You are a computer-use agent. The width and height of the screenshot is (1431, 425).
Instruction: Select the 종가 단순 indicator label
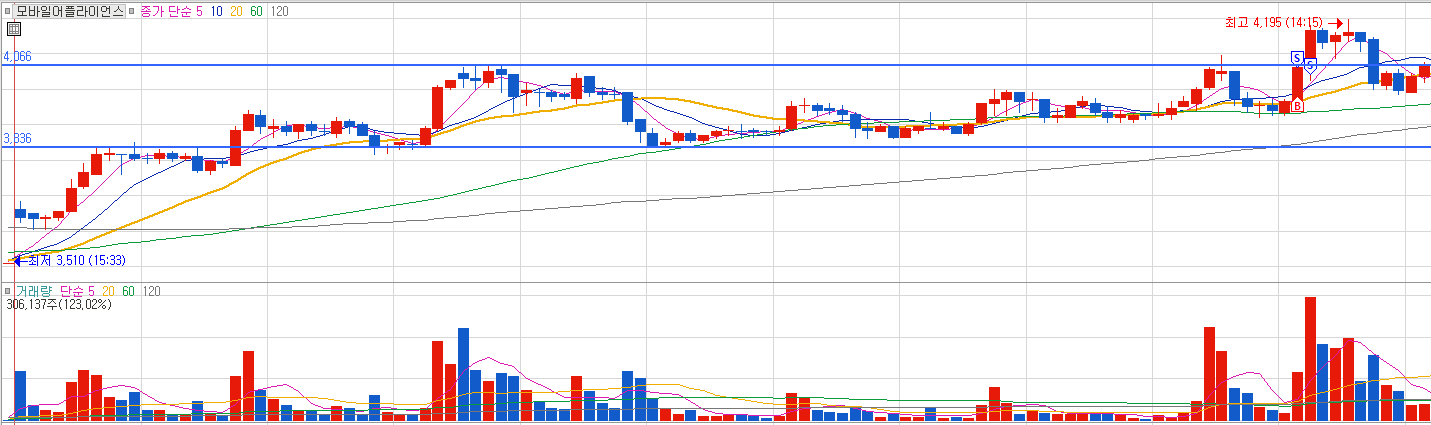pos(165,10)
